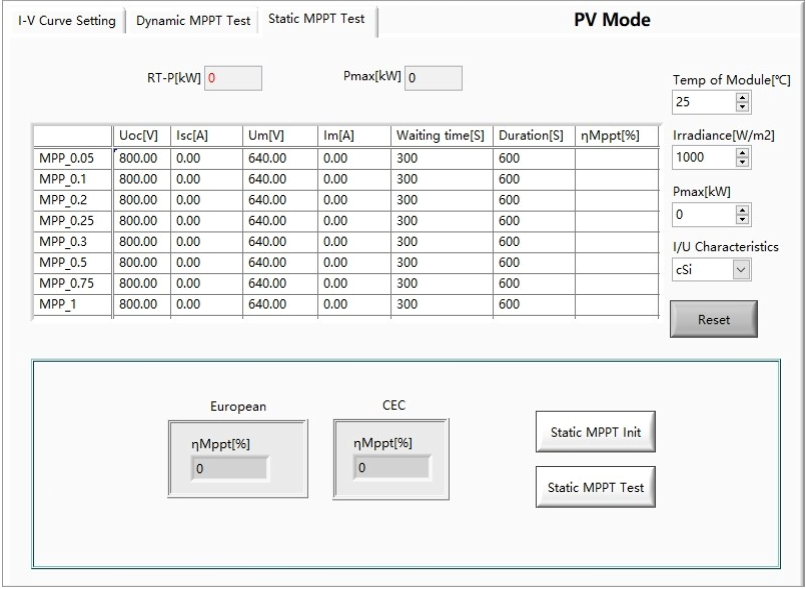Click the Static MPPT Init button
The height and width of the screenshot is (589, 806).
[x=596, y=434]
